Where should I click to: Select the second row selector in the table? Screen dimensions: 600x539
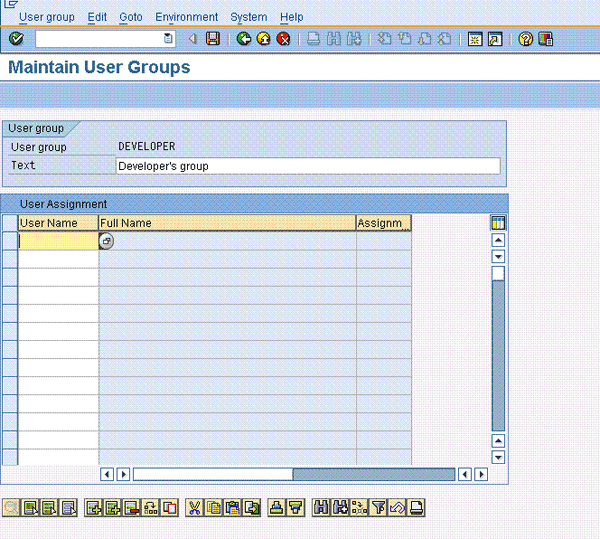point(10,259)
